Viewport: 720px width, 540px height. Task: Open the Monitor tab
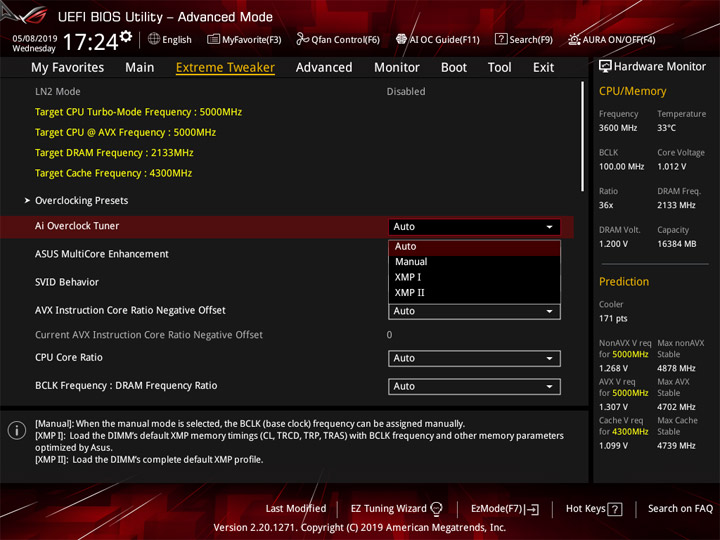[x=397, y=68]
